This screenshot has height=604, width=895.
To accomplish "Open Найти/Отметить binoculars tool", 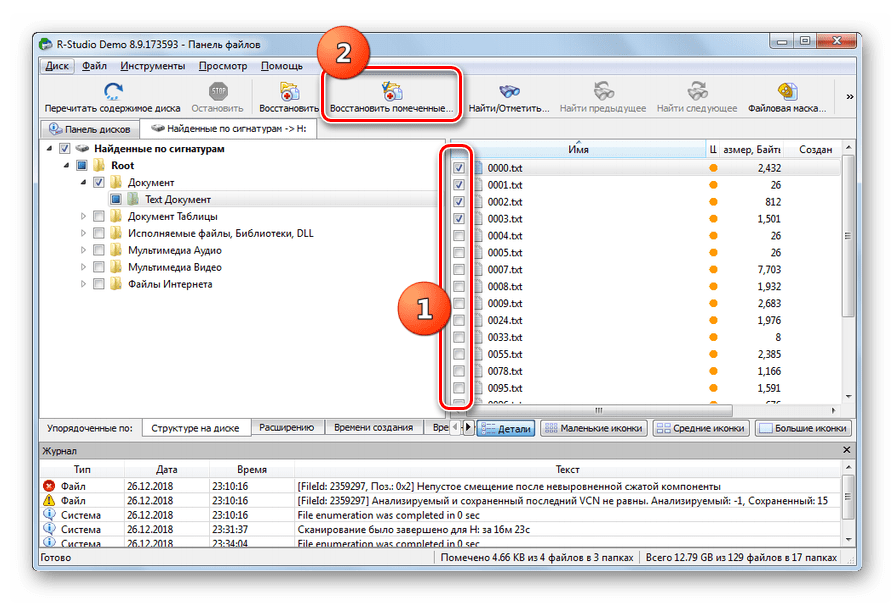I will [509, 91].
